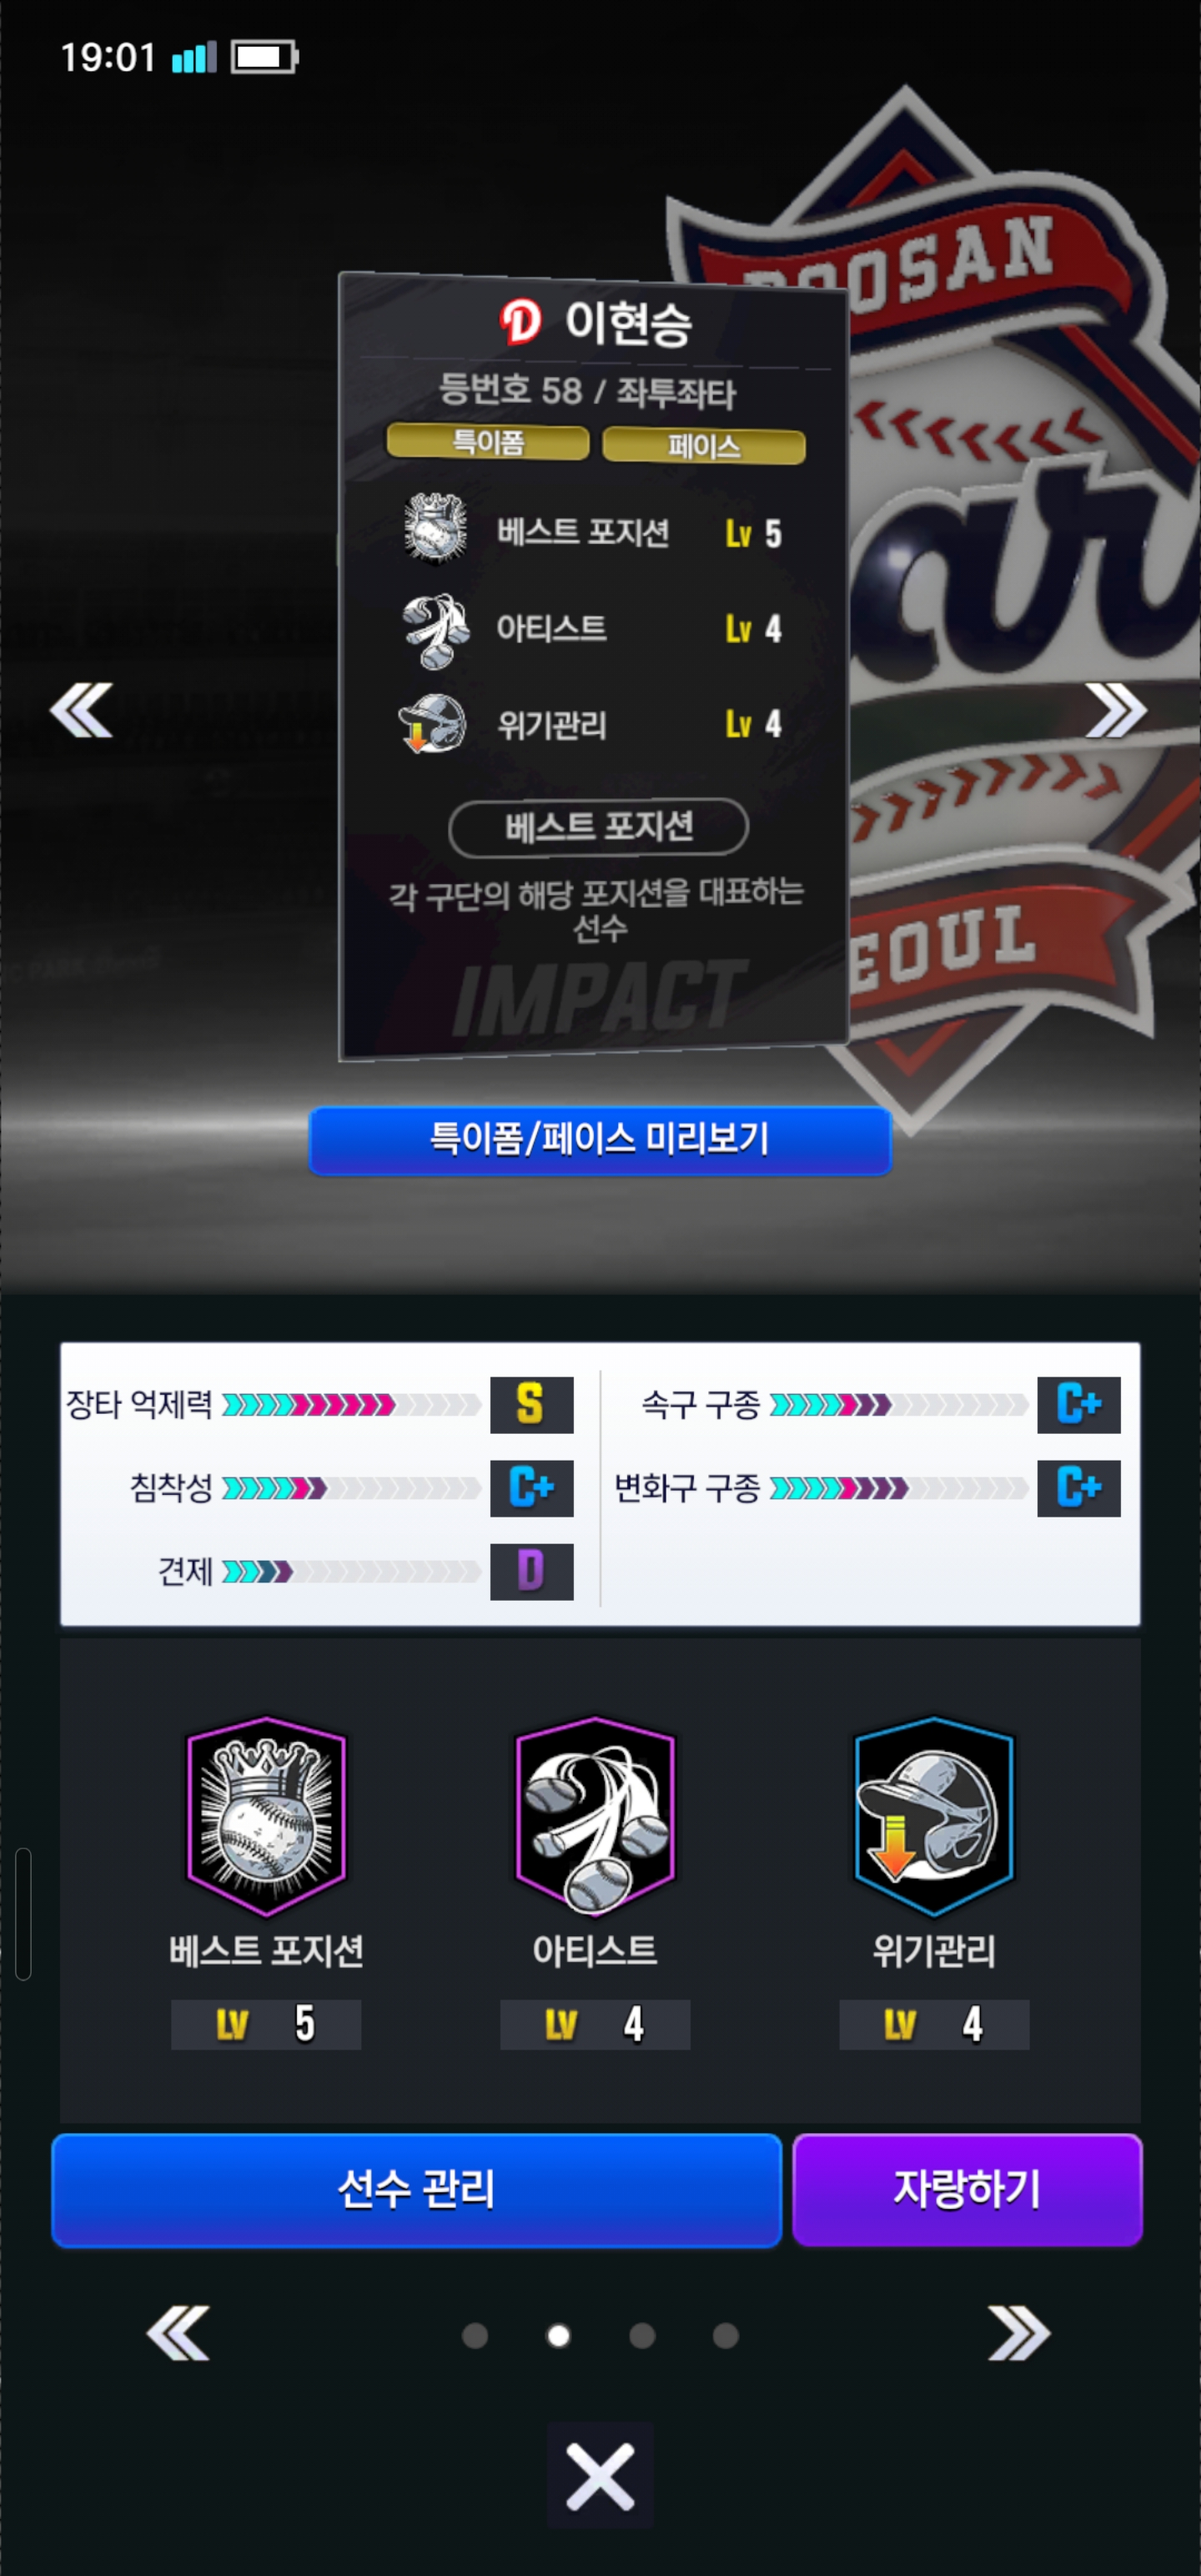
Task: Go to the next player with the right arrows
Action: (x=1116, y=711)
